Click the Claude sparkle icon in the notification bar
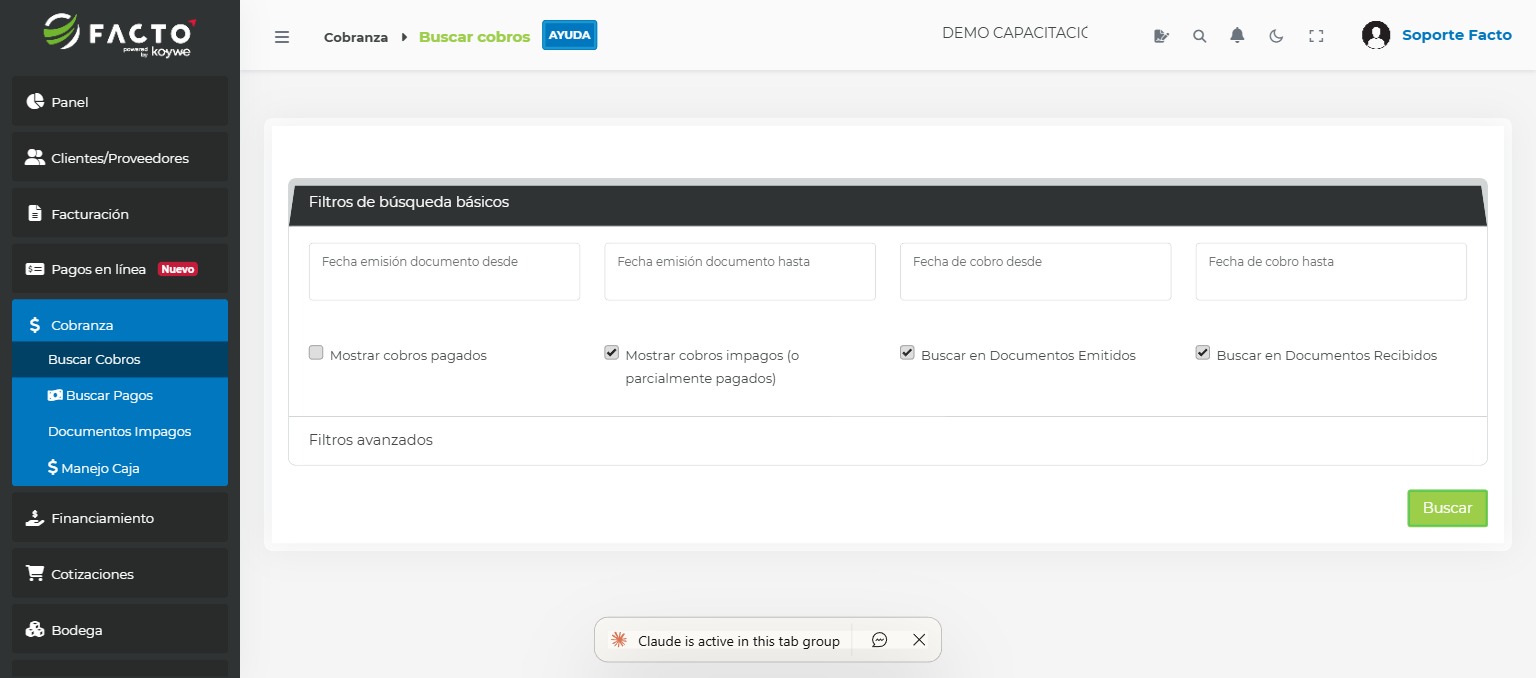 pos(618,640)
